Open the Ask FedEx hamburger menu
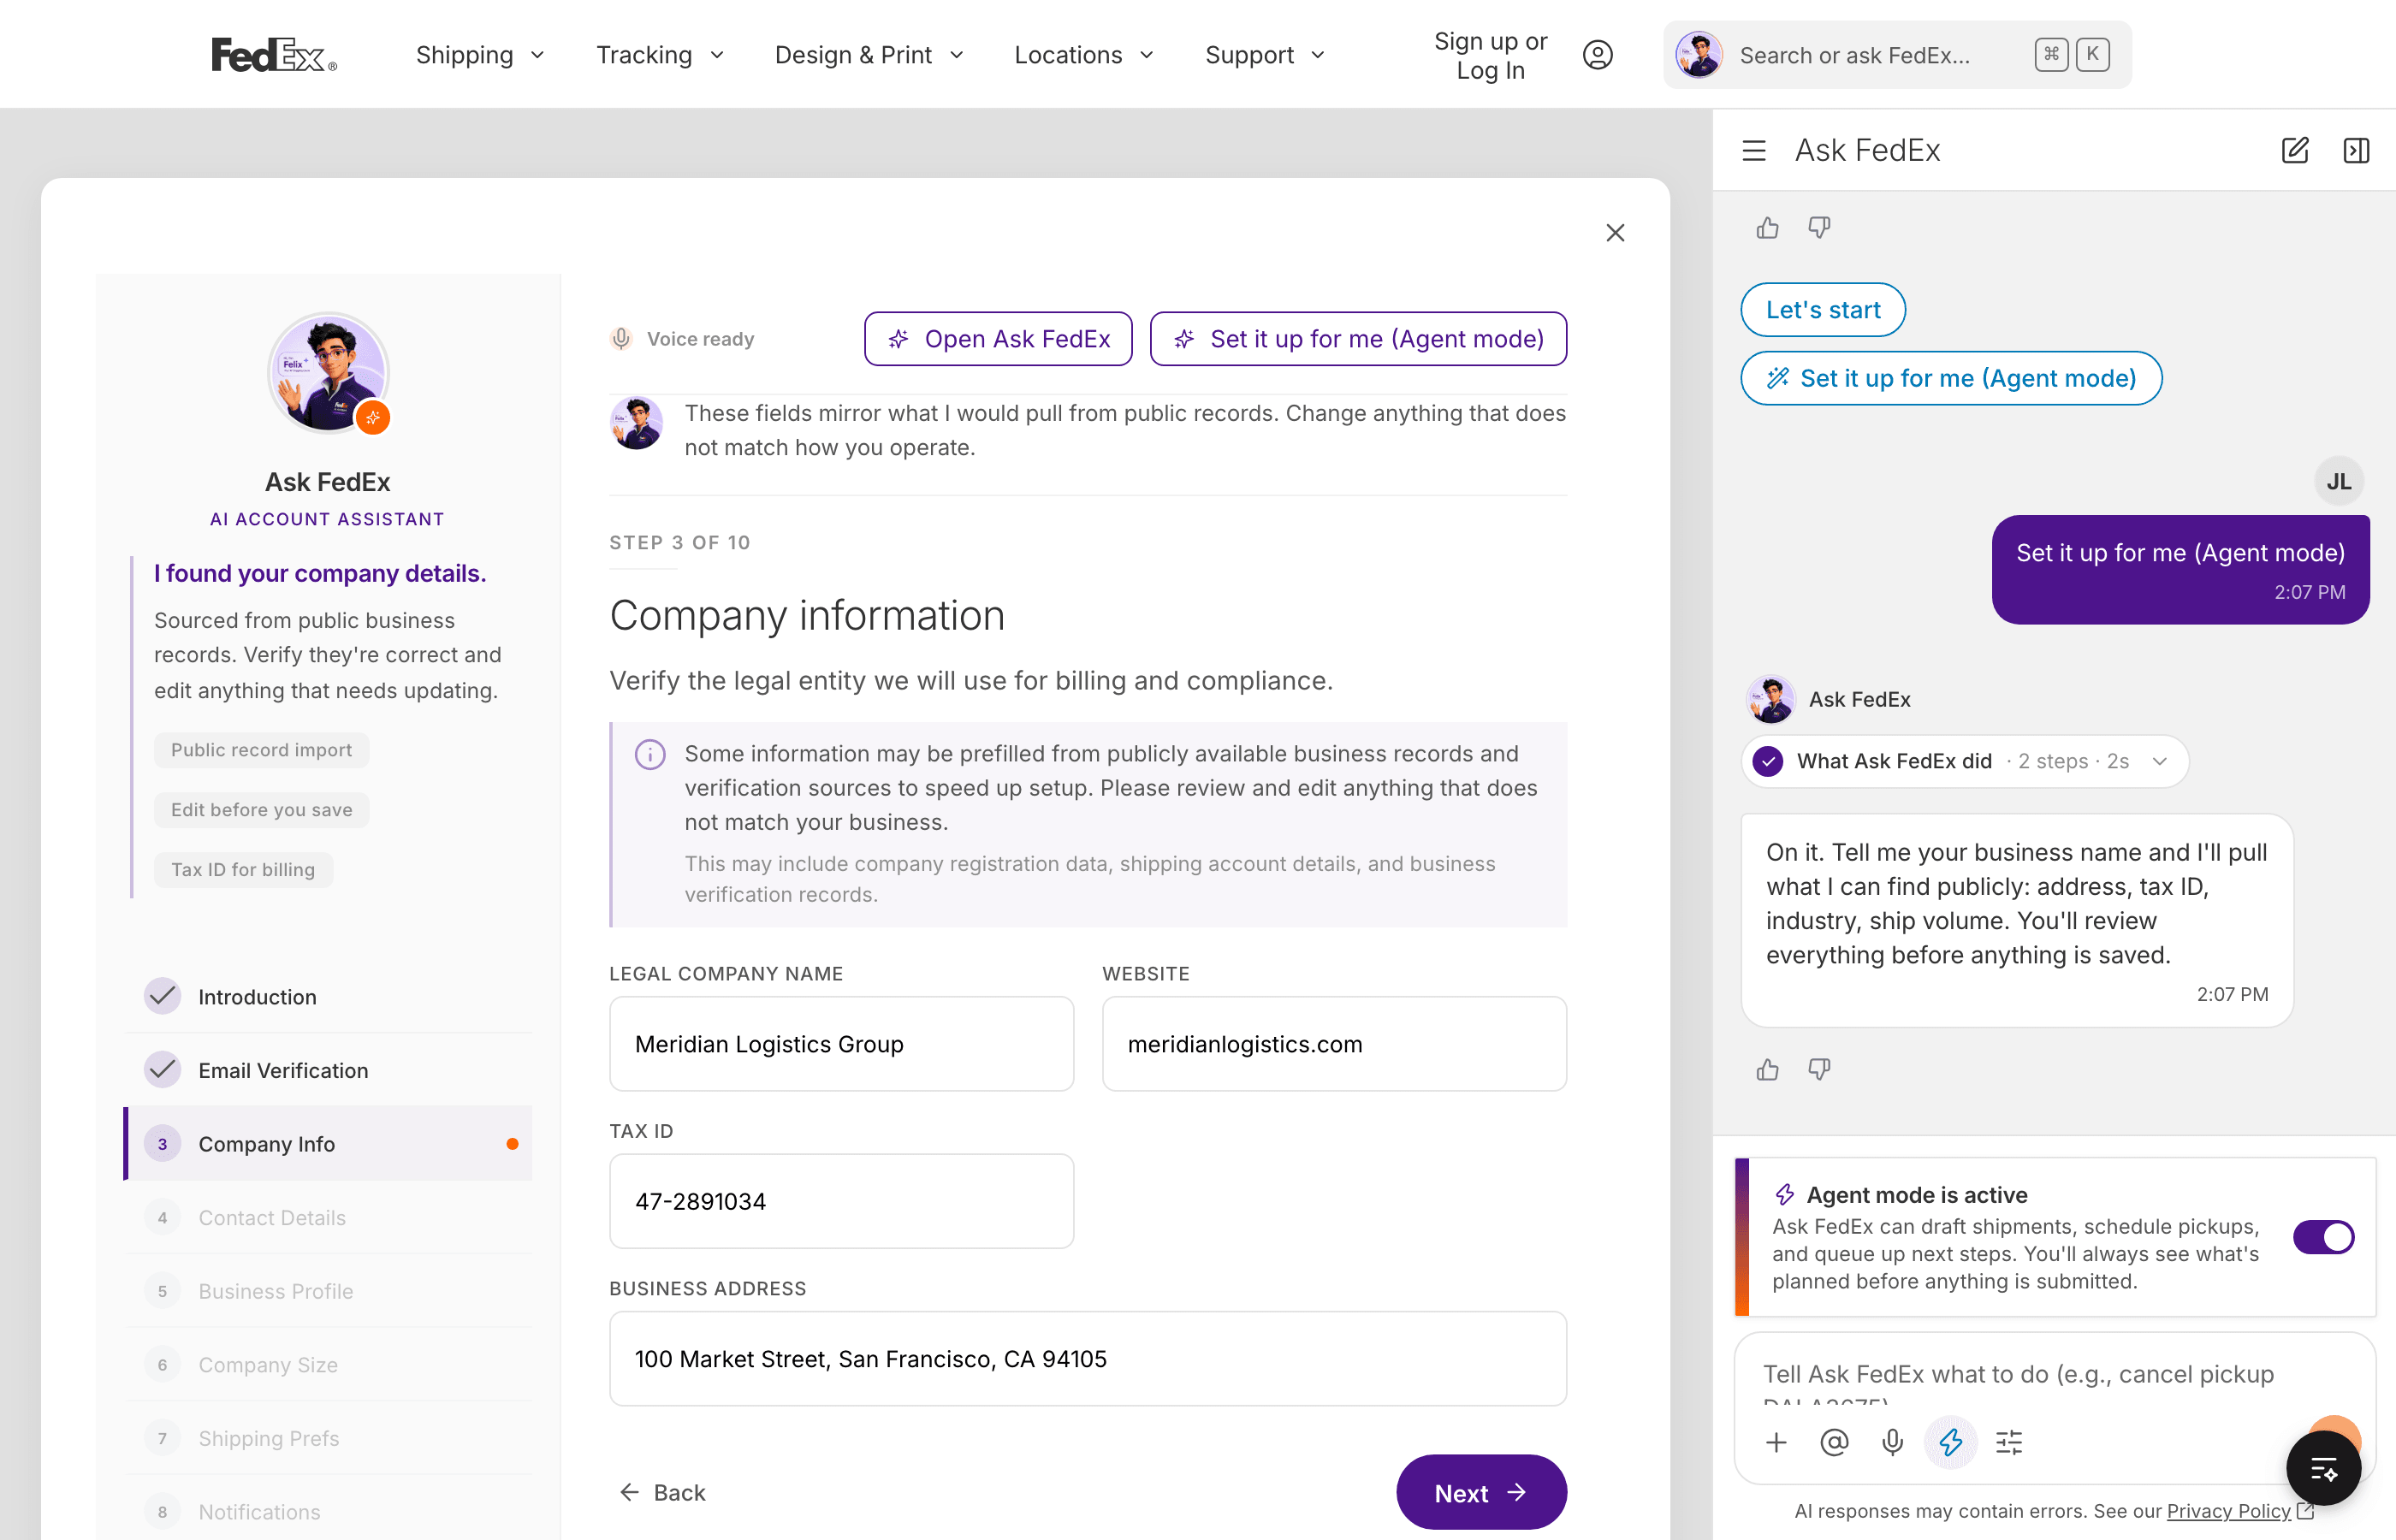The width and height of the screenshot is (2396, 1540). [1754, 151]
